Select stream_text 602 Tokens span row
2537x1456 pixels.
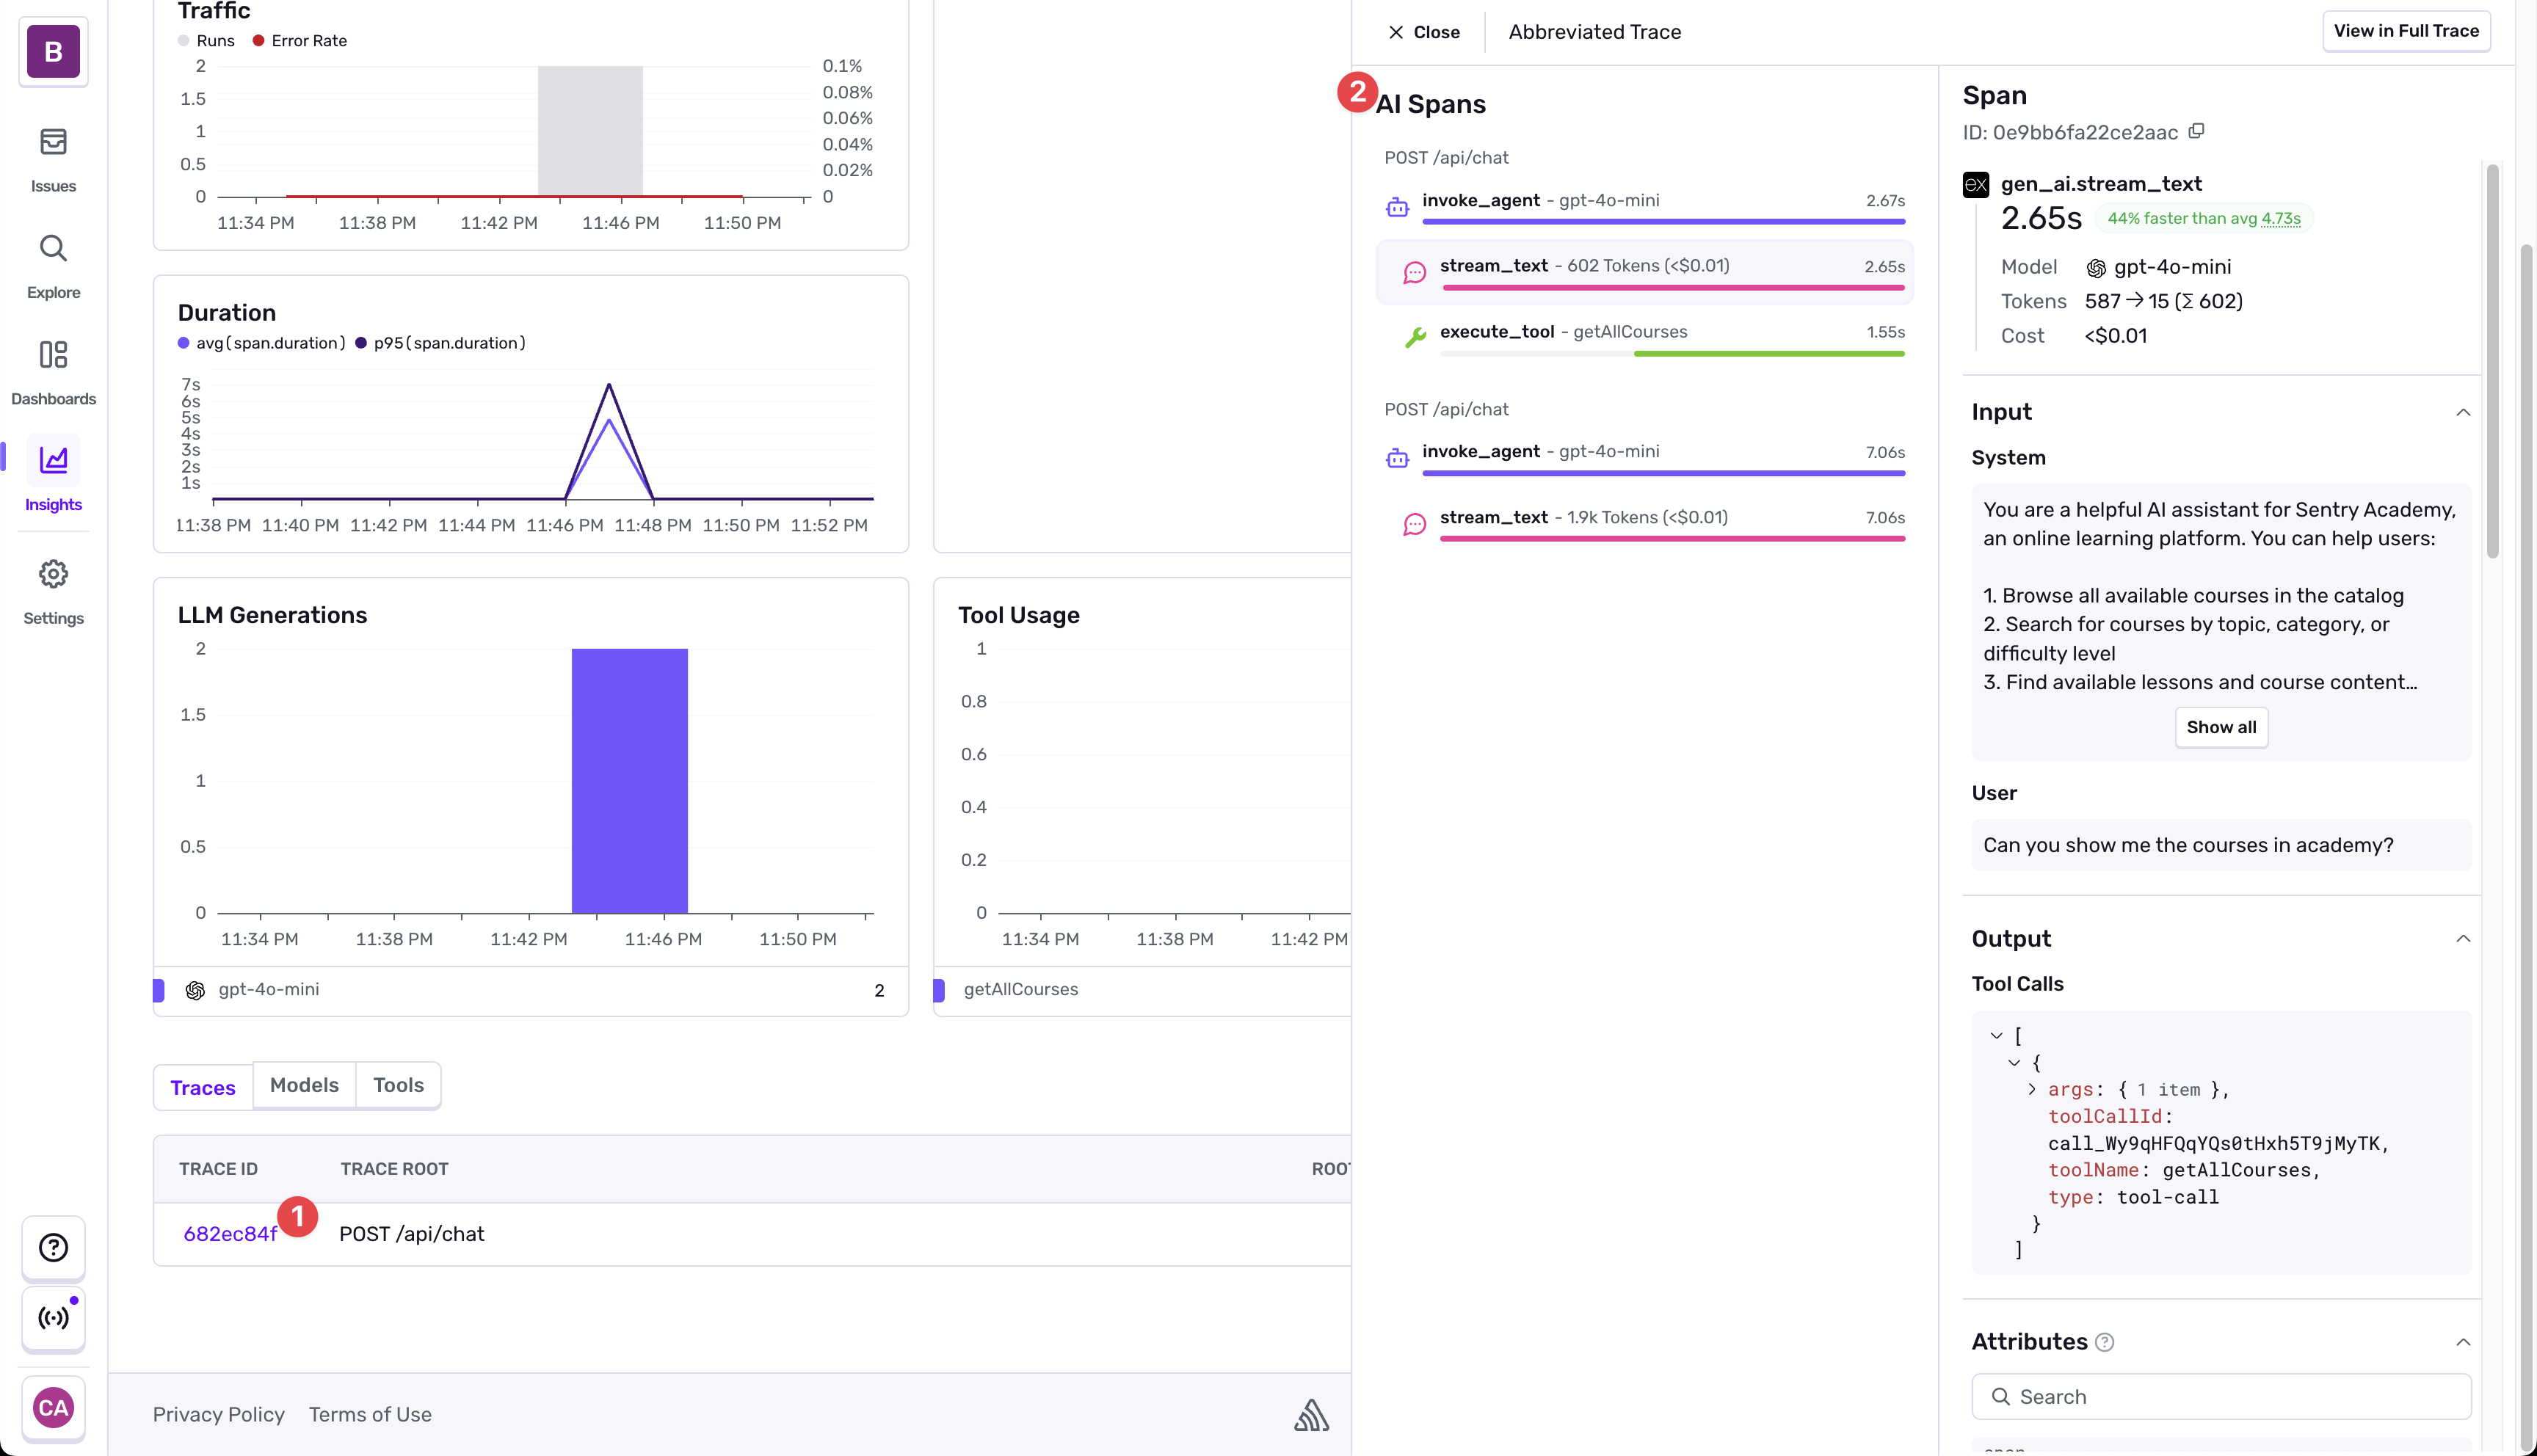1644,272
